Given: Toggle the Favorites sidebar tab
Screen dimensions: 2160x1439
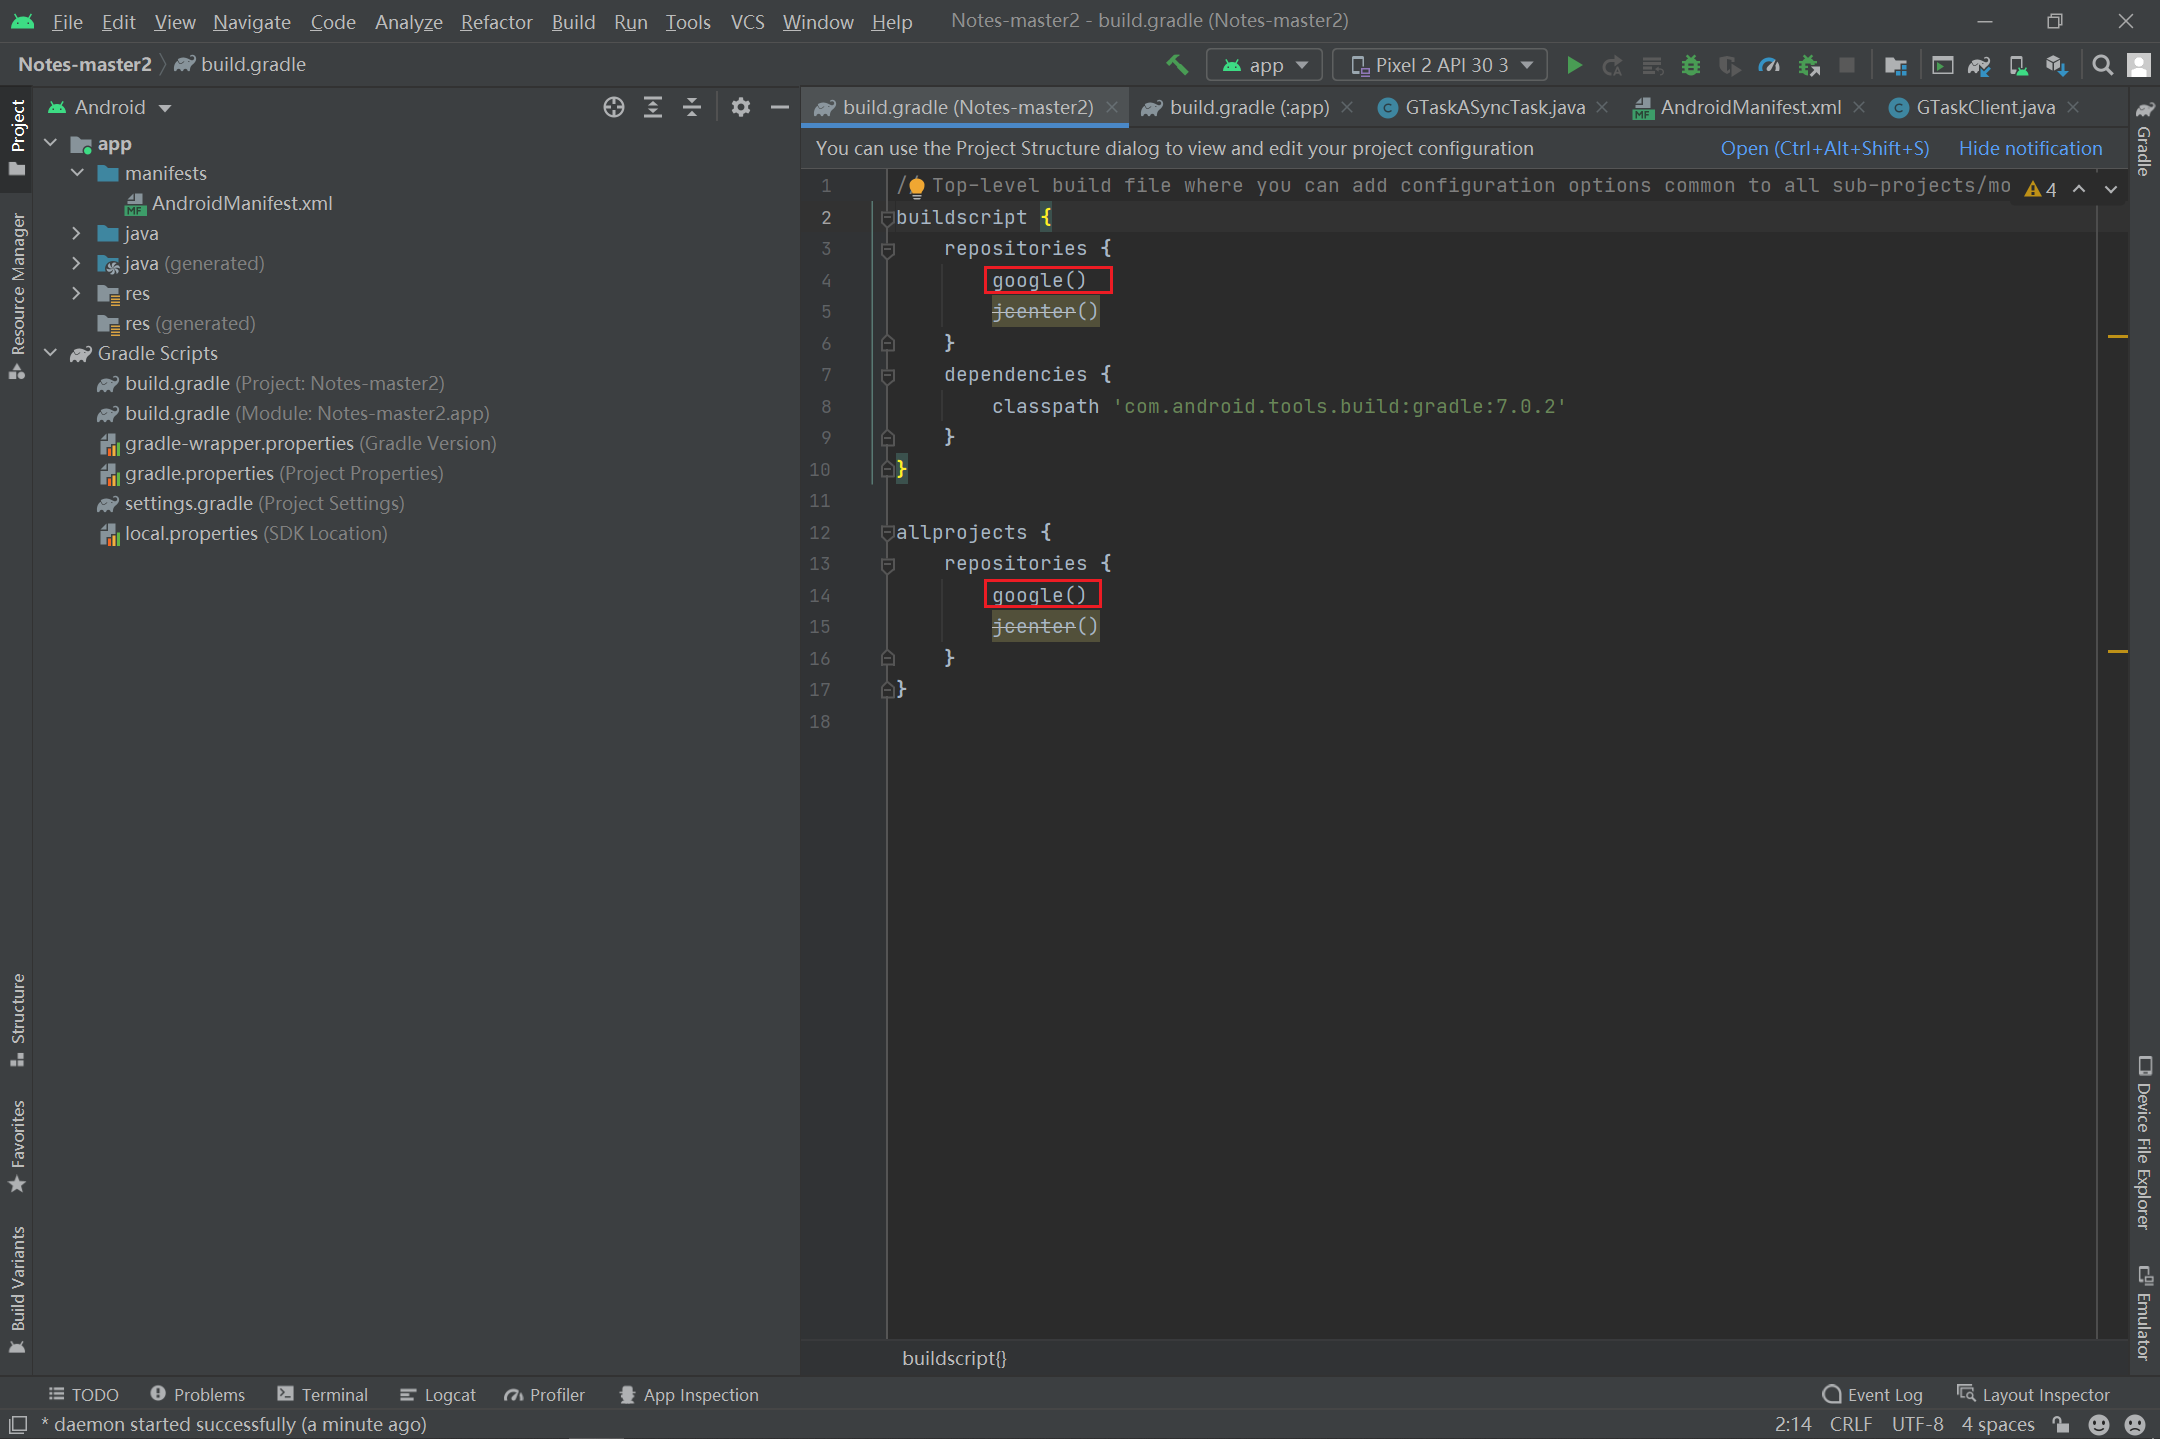Looking at the screenshot, I should [x=17, y=1147].
